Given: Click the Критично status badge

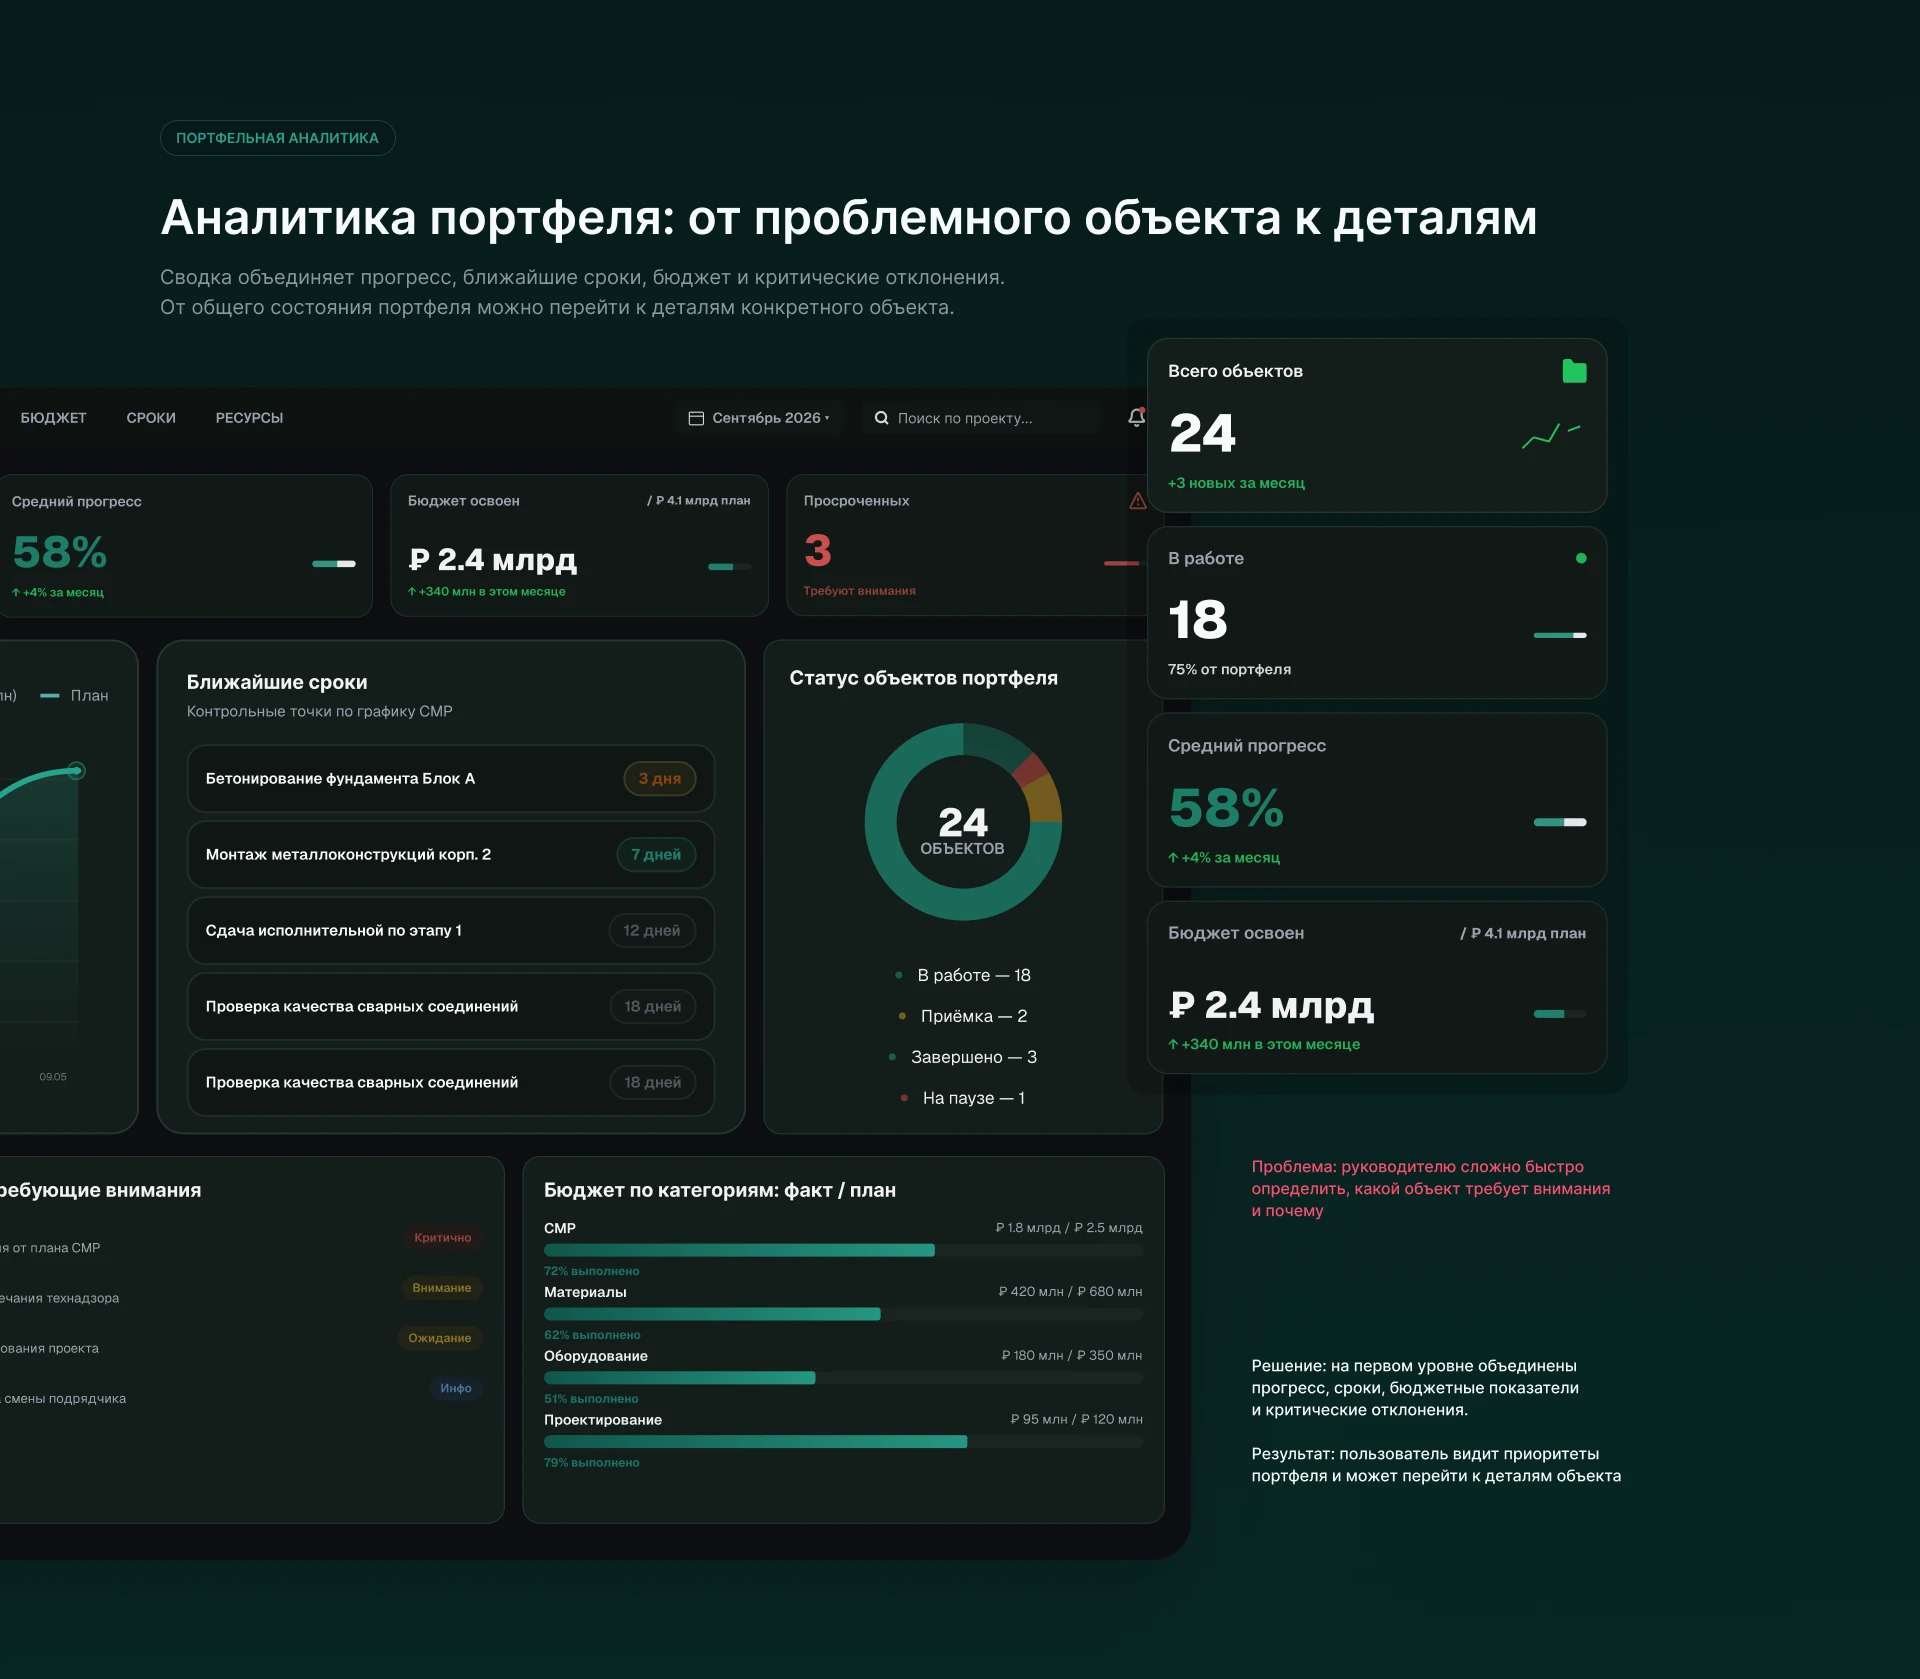Looking at the screenshot, I should click(442, 1238).
